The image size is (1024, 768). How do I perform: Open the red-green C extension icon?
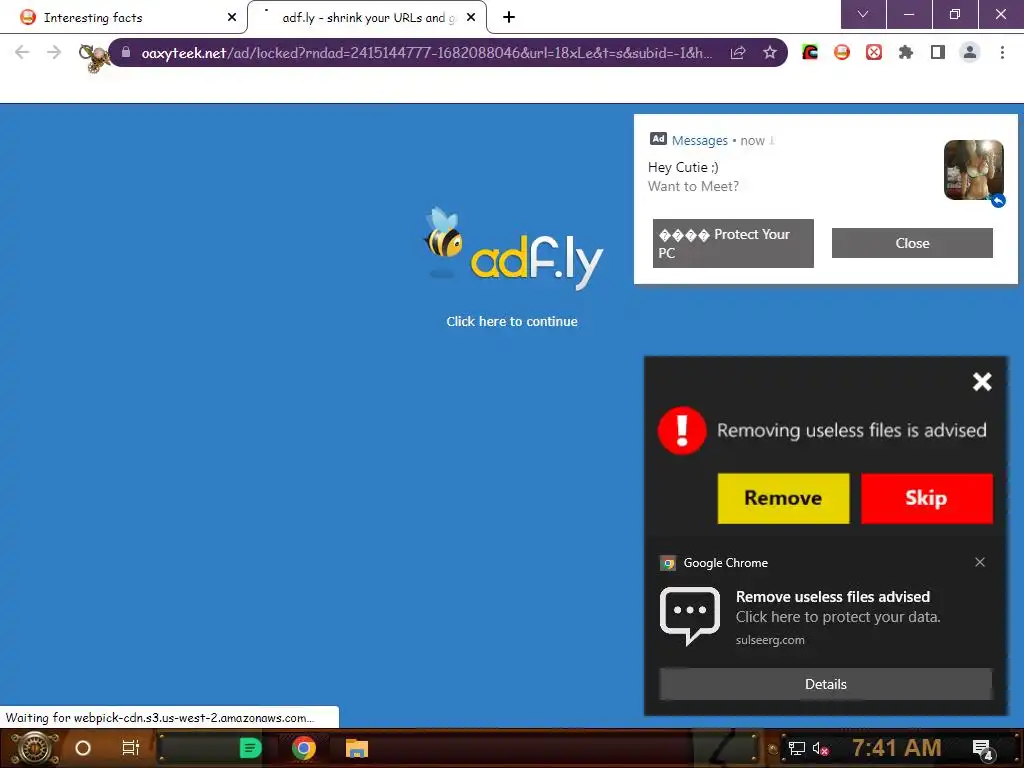tap(810, 52)
